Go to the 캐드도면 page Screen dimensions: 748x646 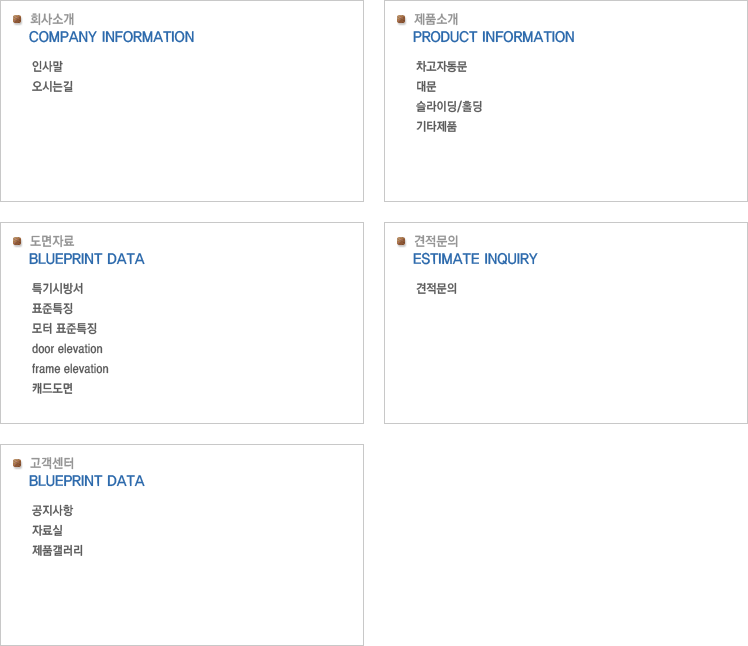coord(53,389)
